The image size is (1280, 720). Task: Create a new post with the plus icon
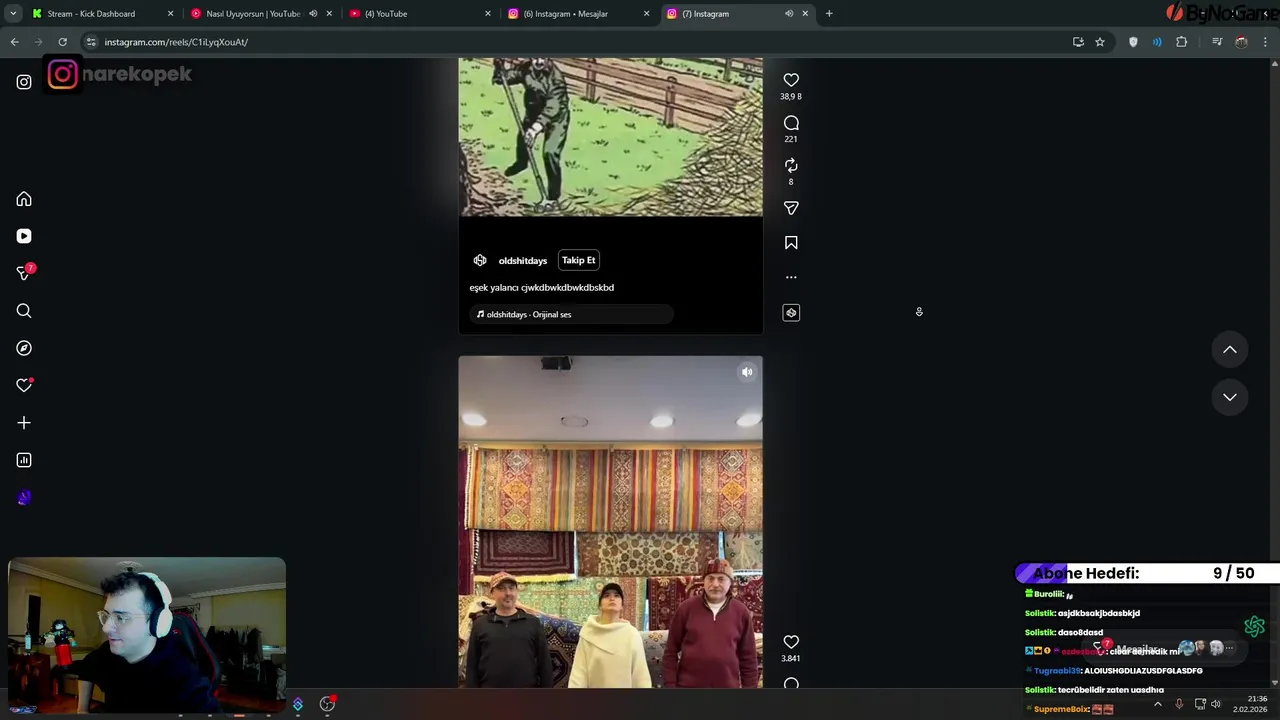pyautogui.click(x=24, y=423)
